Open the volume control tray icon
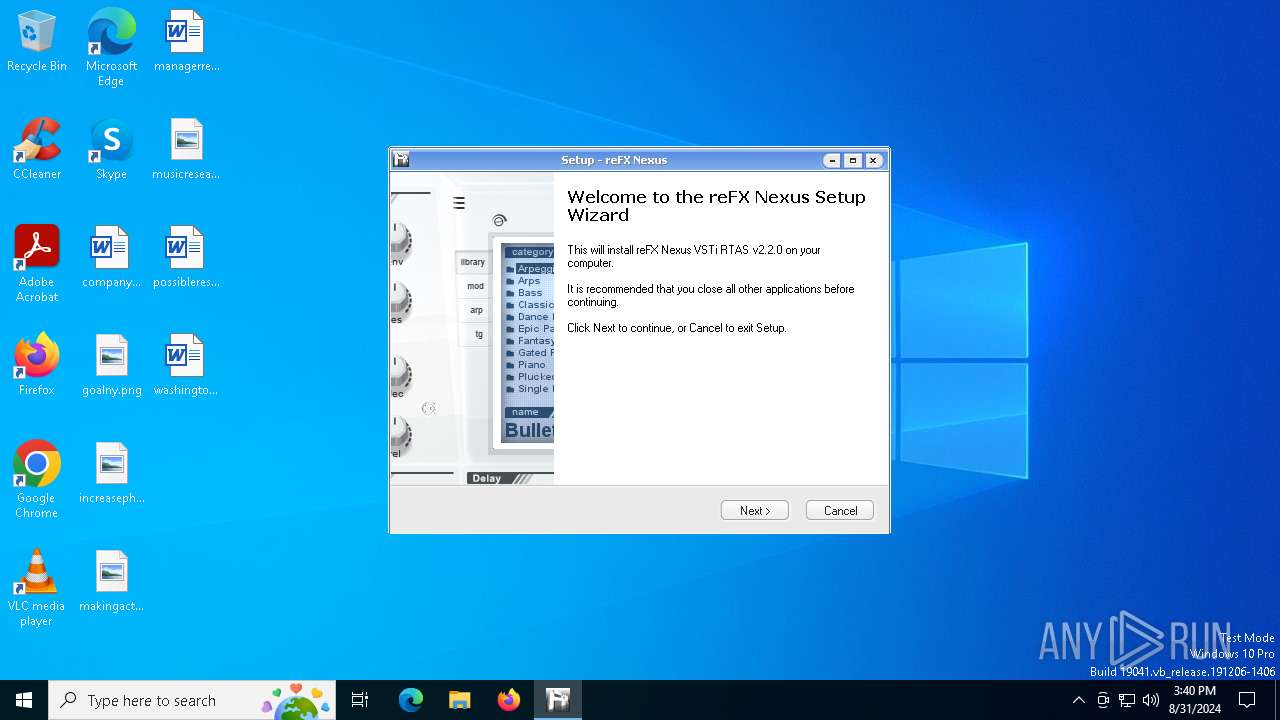This screenshot has height=720, width=1280. tap(1151, 700)
